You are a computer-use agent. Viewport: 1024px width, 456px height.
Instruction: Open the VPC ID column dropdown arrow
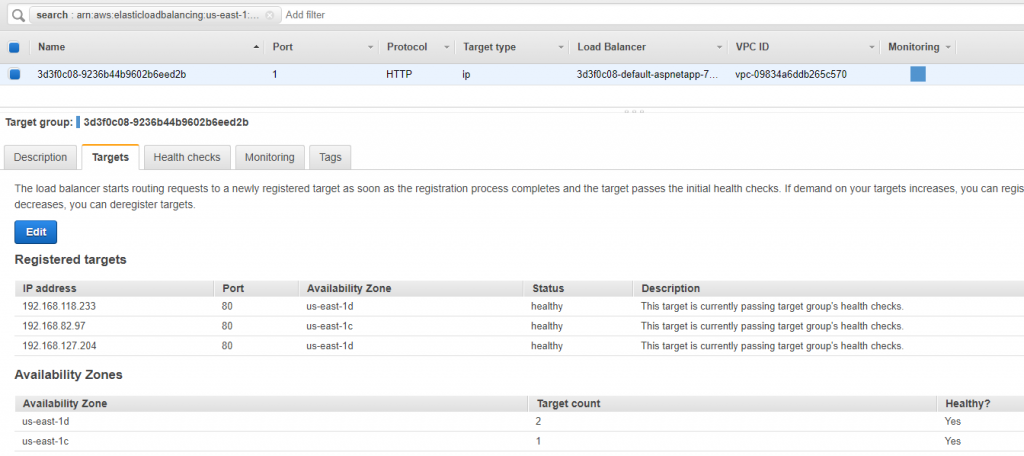[871, 48]
